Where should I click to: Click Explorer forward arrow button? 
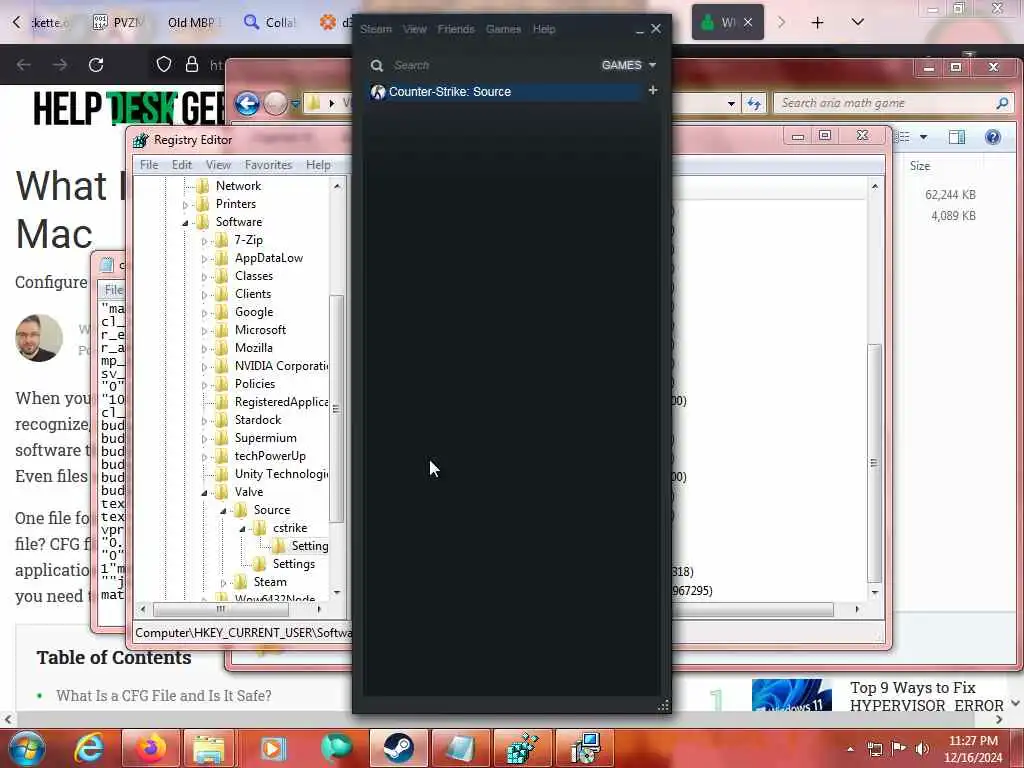[x=276, y=103]
